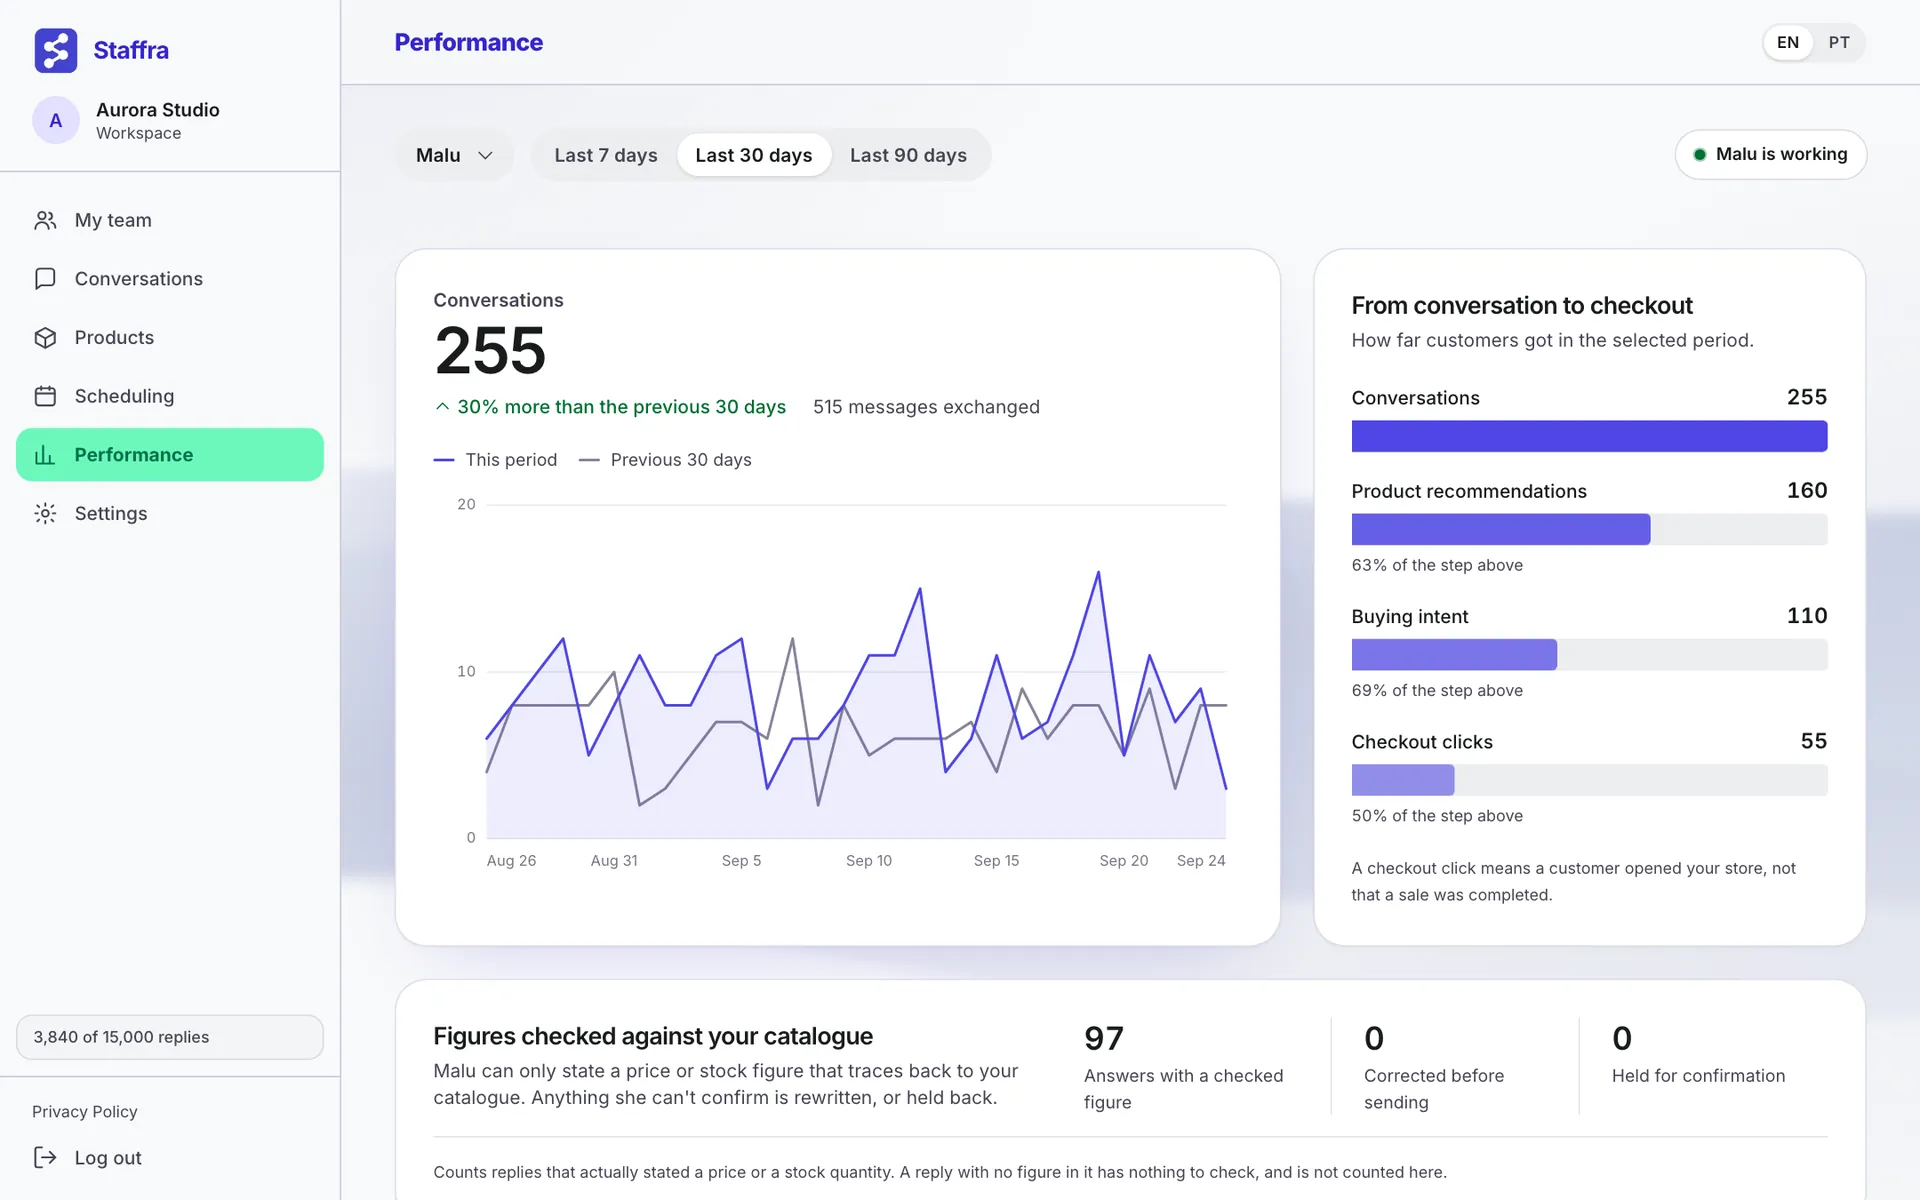1920x1200 pixels.
Task: Toggle the This period legend entry
Action: (495, 460)
